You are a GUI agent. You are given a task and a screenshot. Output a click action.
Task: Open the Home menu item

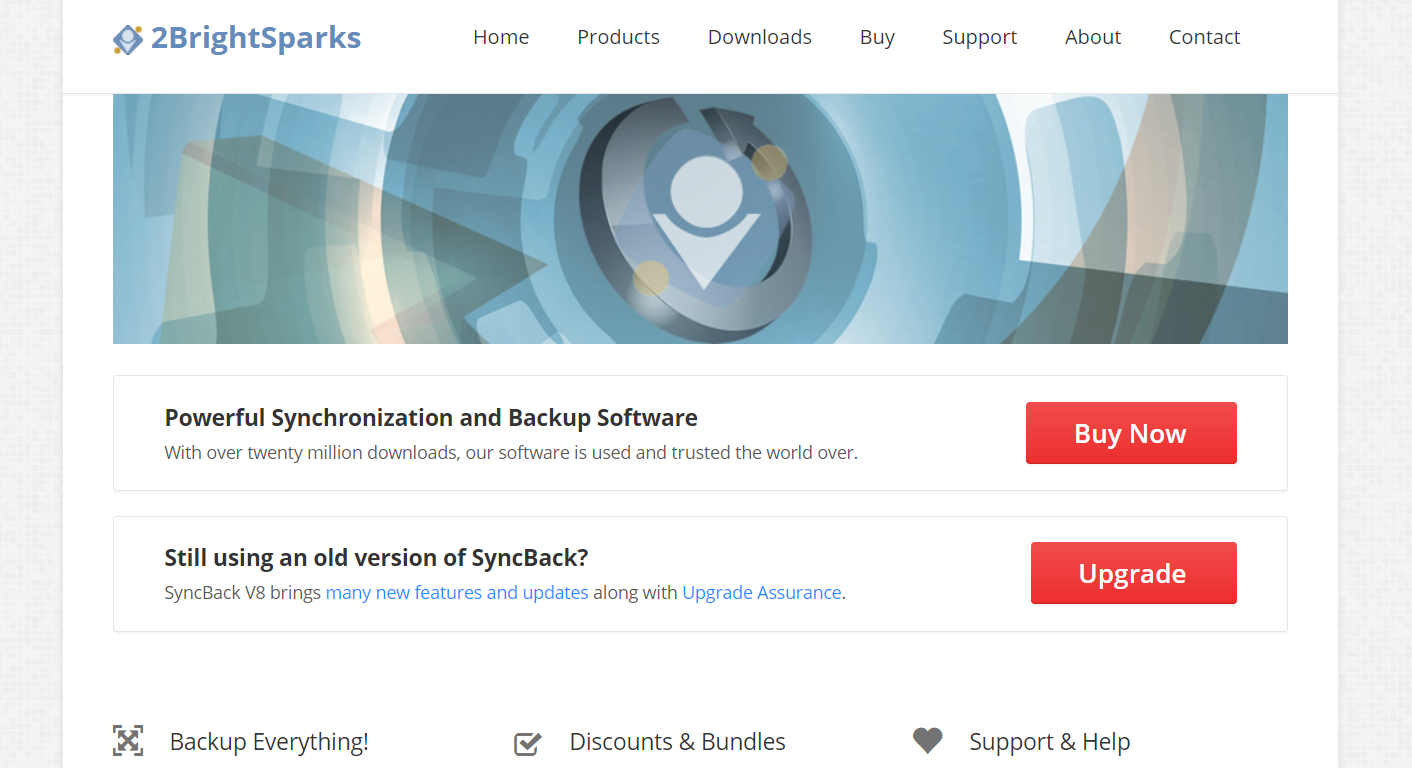[x=501, y=37]
